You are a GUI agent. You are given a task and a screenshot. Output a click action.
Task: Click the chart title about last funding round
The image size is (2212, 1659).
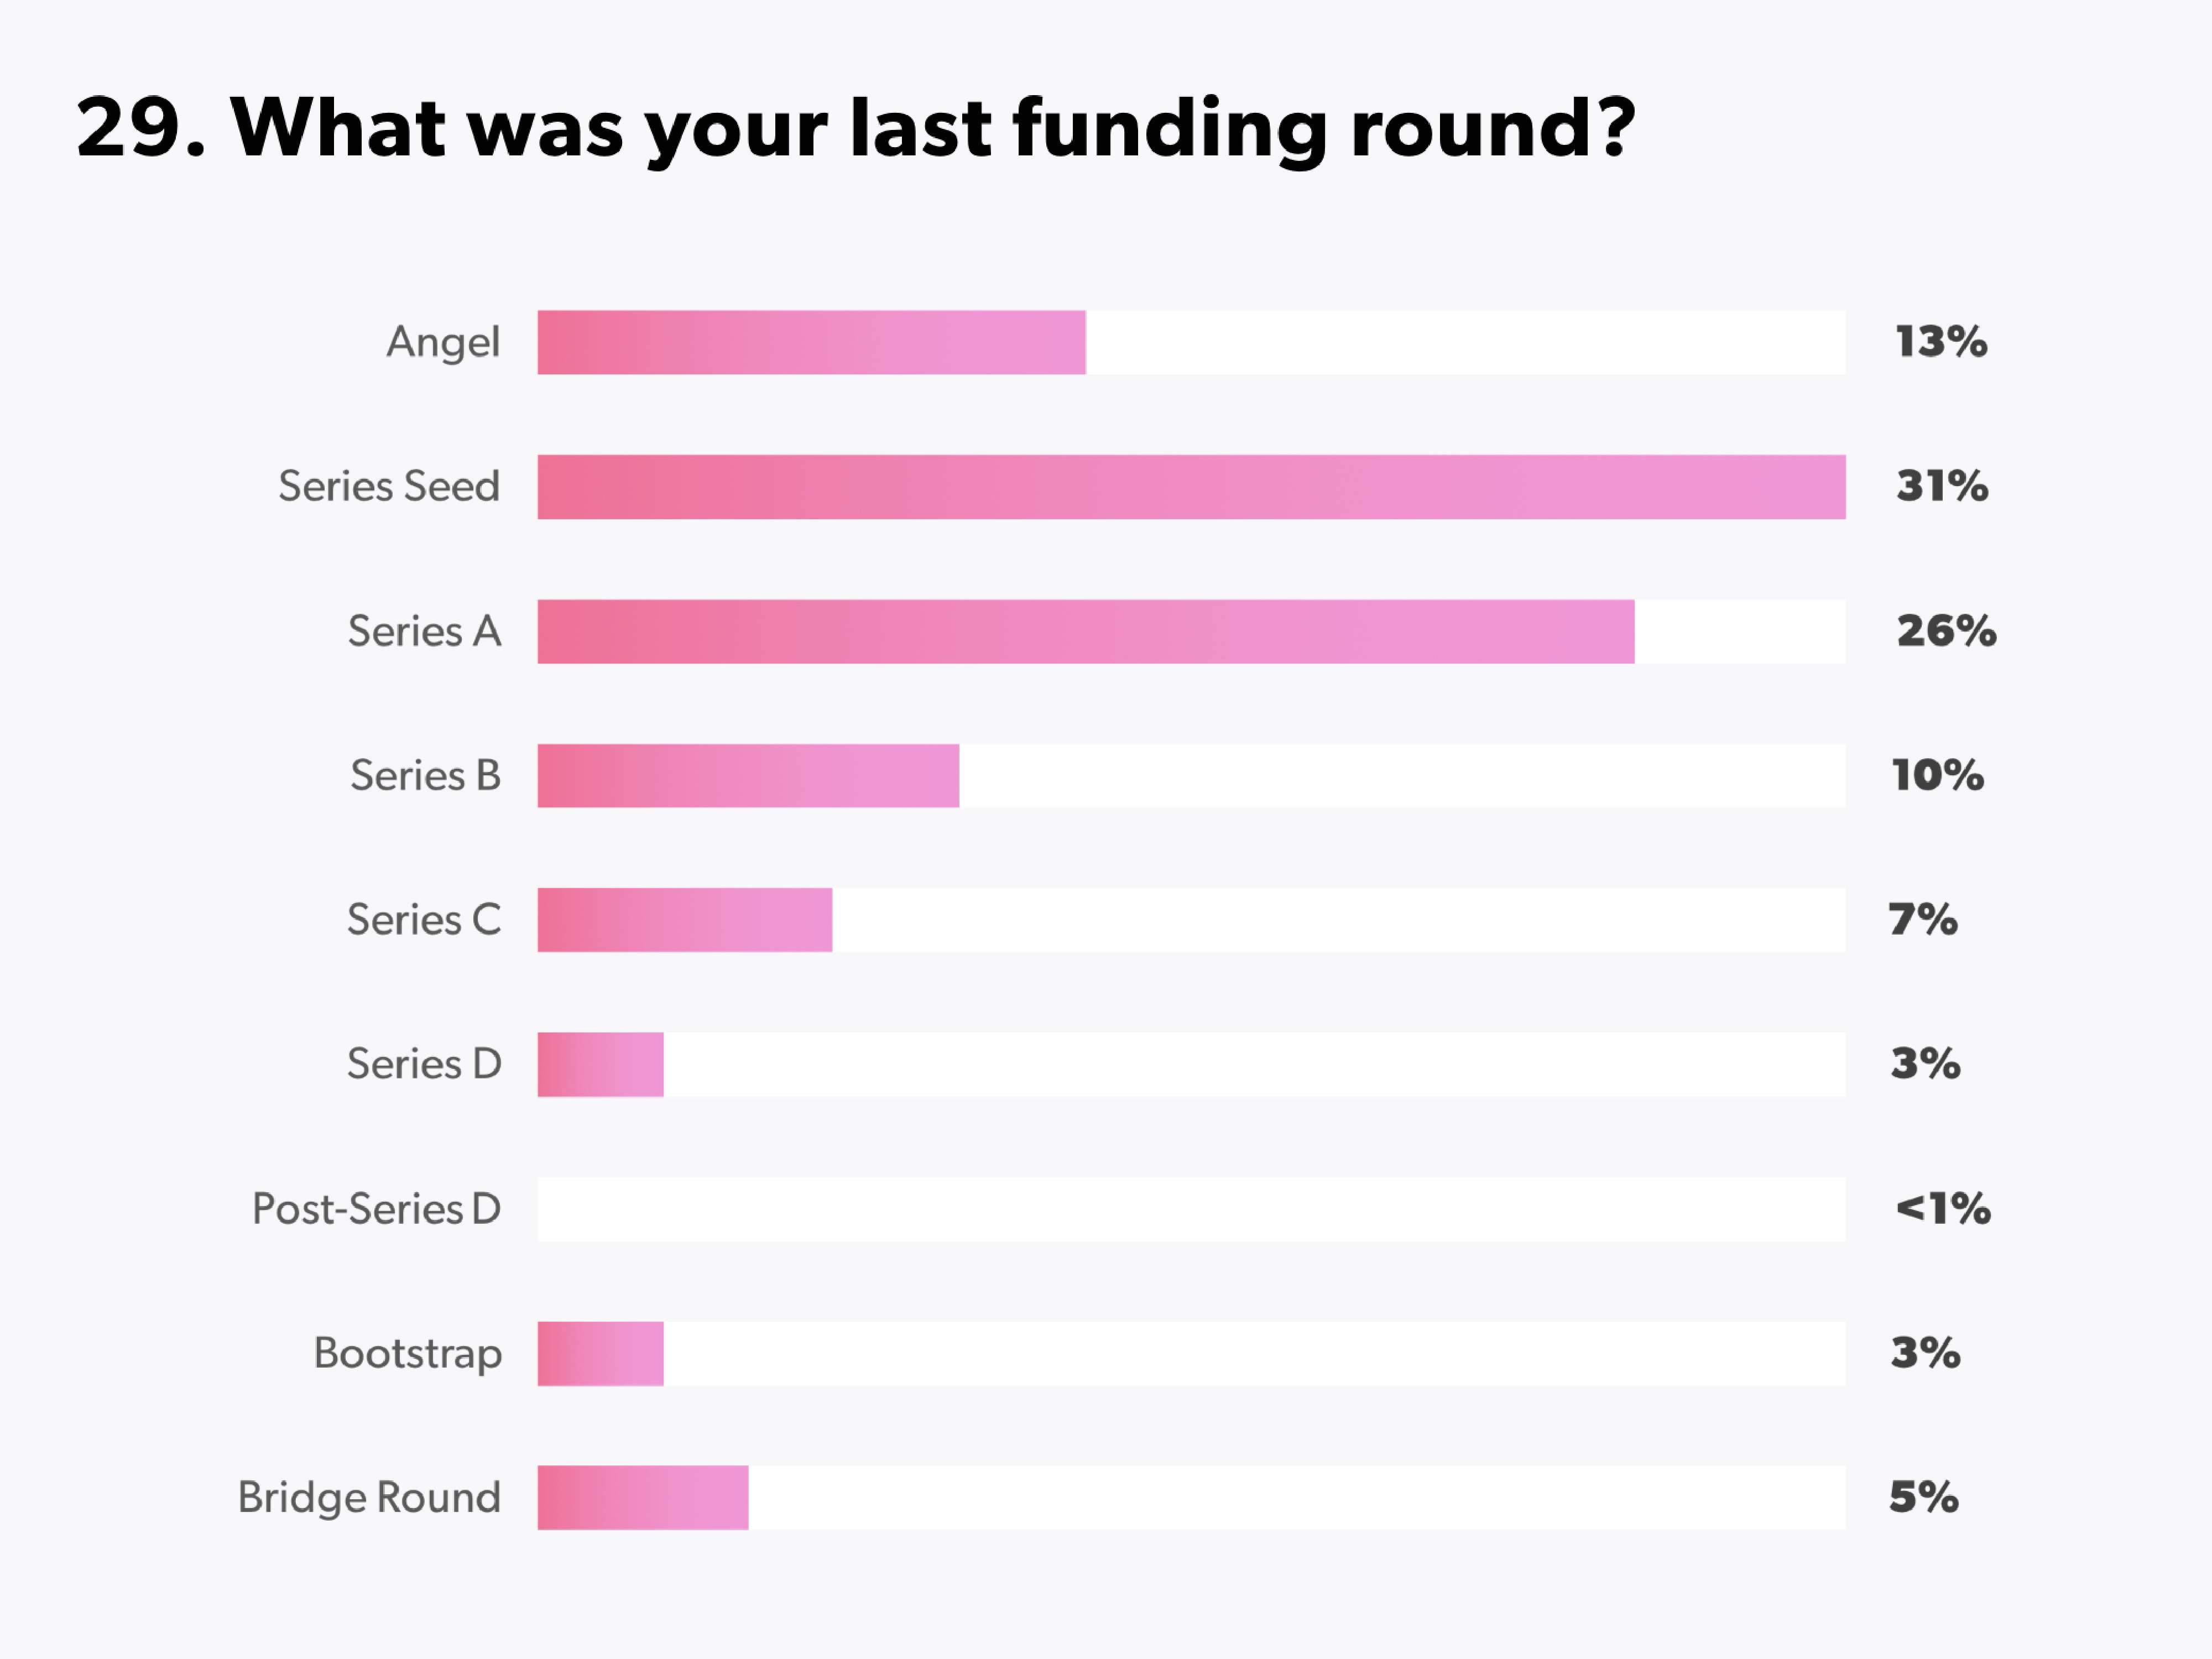coord(855,128)
